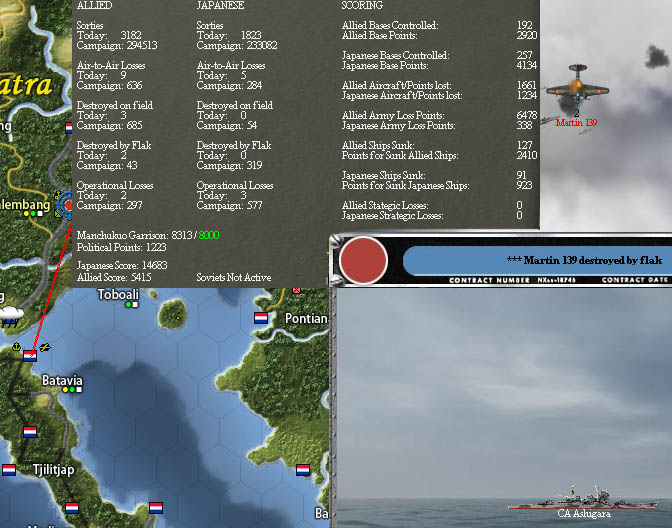The height and width of the screenshot is (528, 672).
Task: Click 'Allied Score: 5415'
Action: pos(114,277)
